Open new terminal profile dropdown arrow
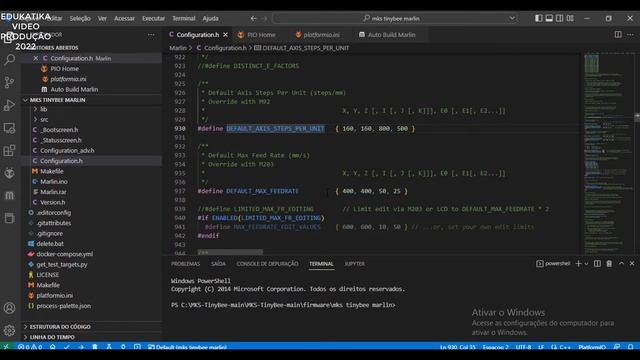This screenshot has height=360, width=640. click(586, 264)
